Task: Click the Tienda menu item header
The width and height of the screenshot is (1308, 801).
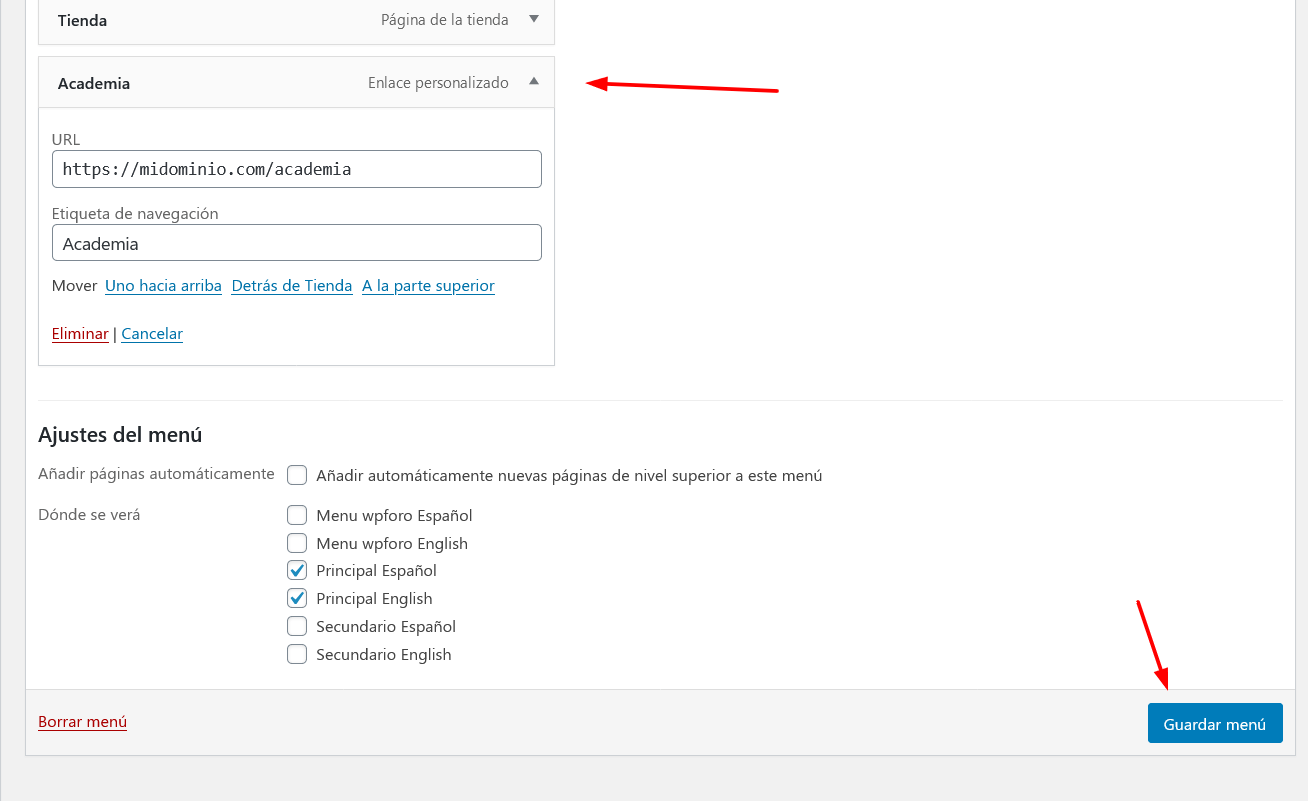Action: [296, 20]
